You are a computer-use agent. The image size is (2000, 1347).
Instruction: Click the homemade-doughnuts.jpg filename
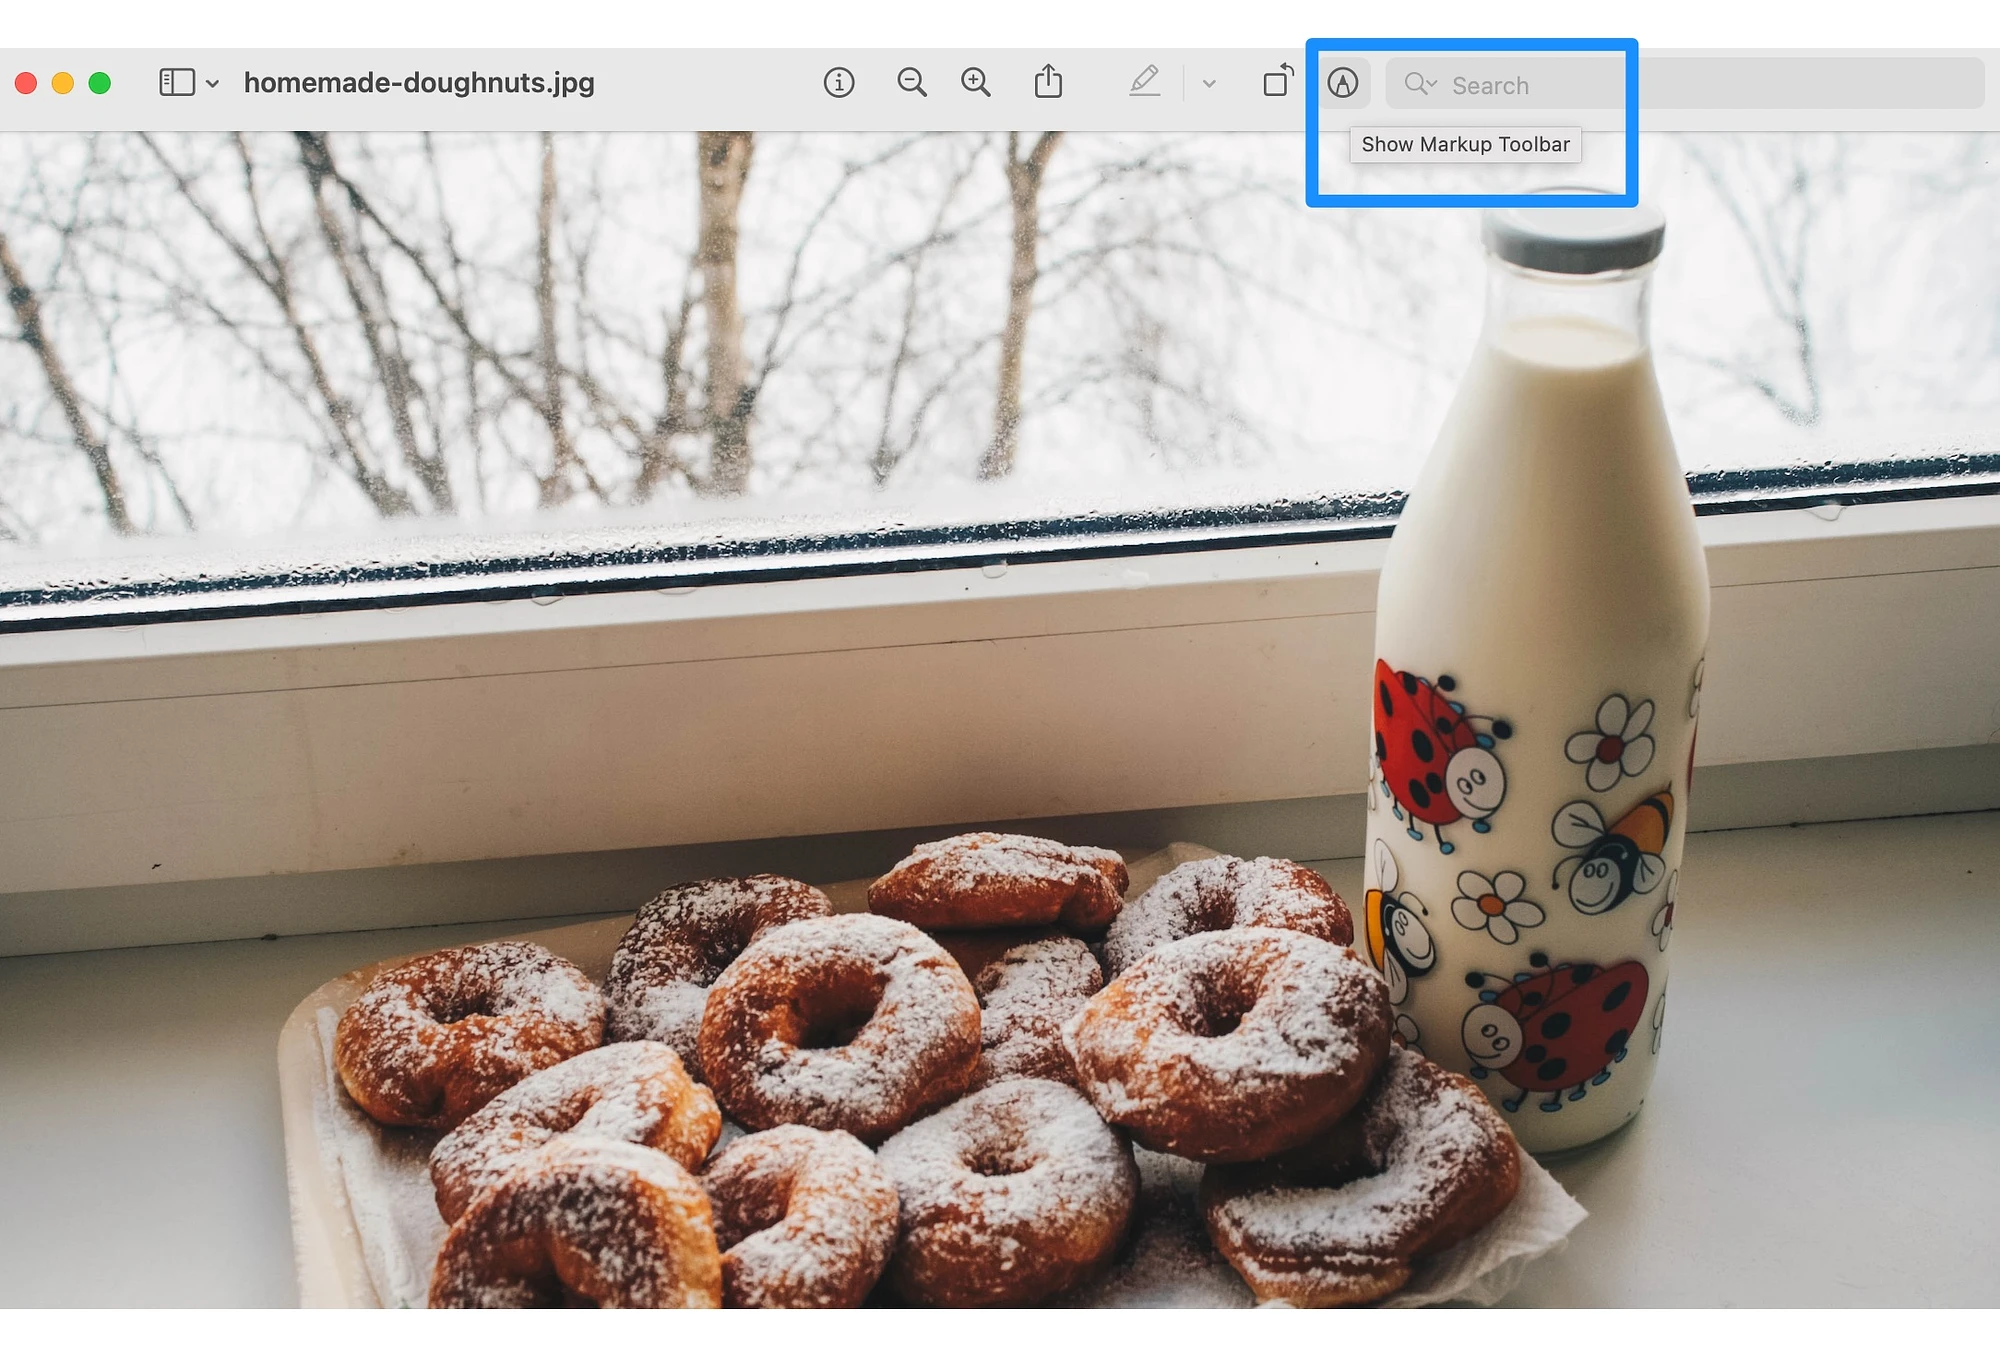pyautogui.click(x=421, y=83)
